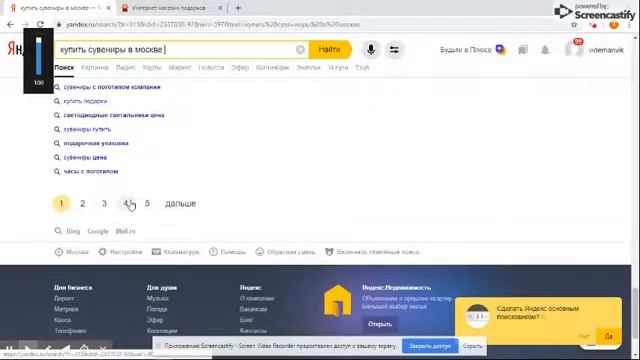Viewport: 640px width, 360px height.
Task: Click the Скрыть link in Screencastify bar
Action: (x=472, y=346)
